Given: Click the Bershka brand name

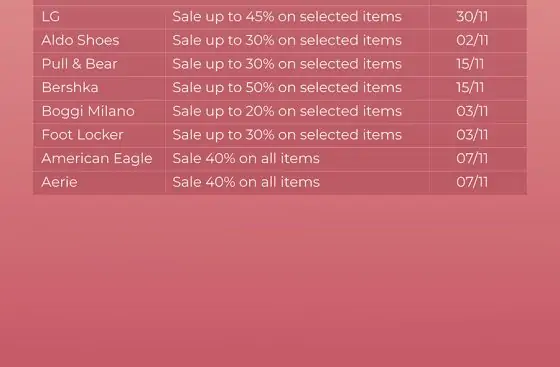Looking at the screenshot, I should point(70,87).
